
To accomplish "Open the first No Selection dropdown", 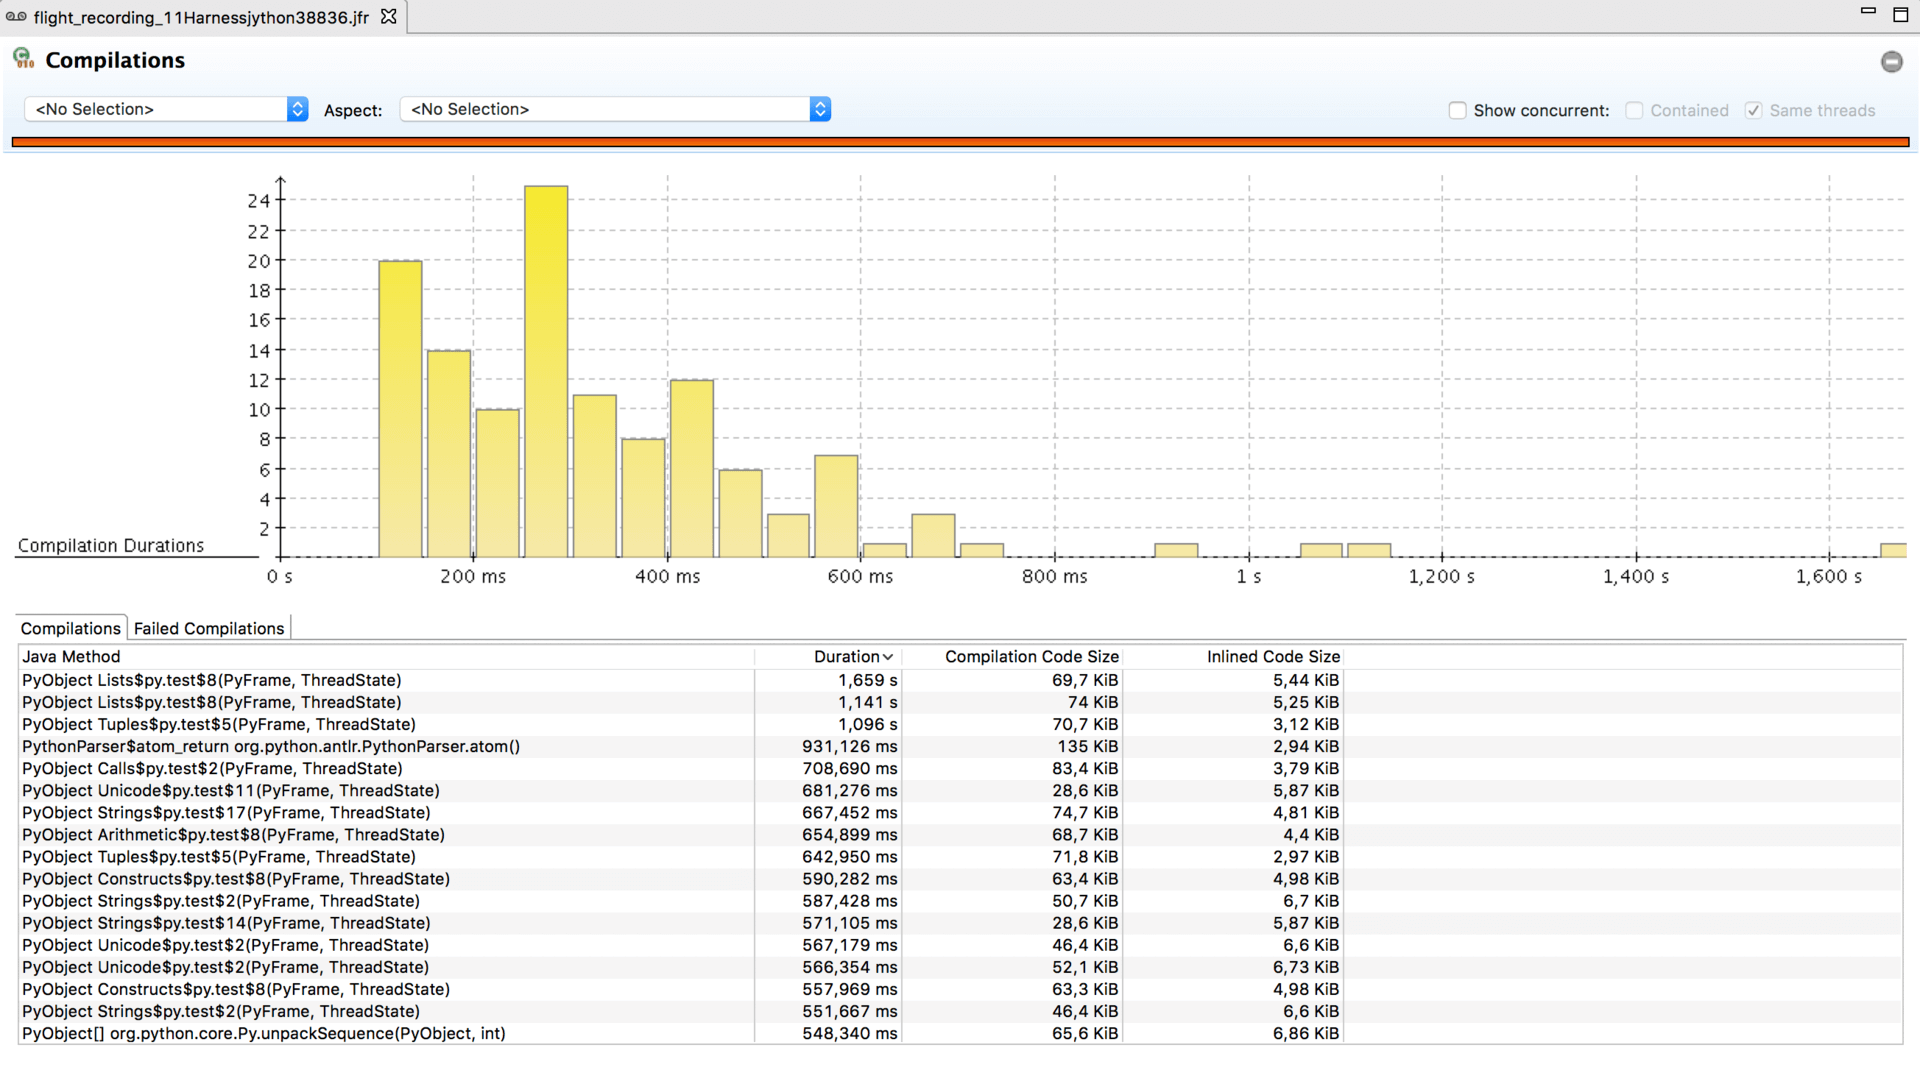I will click(x=166, y=109).
